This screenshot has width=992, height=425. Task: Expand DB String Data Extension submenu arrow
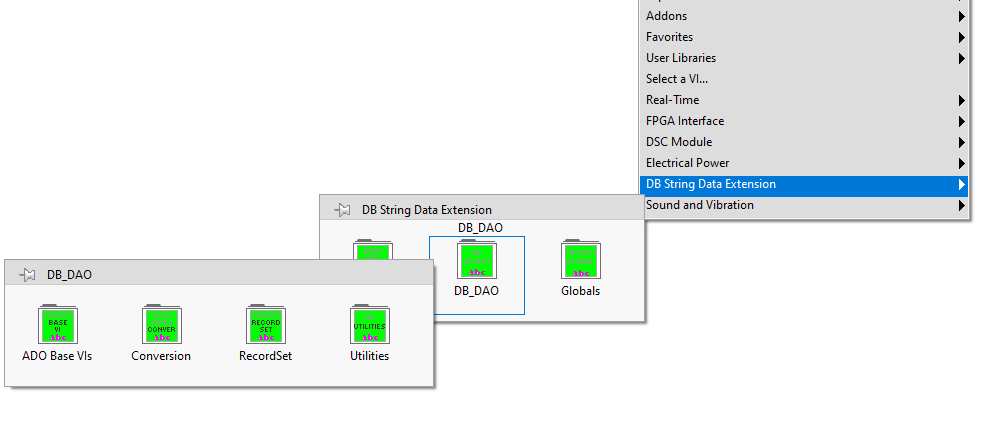(x=962, y=185)
